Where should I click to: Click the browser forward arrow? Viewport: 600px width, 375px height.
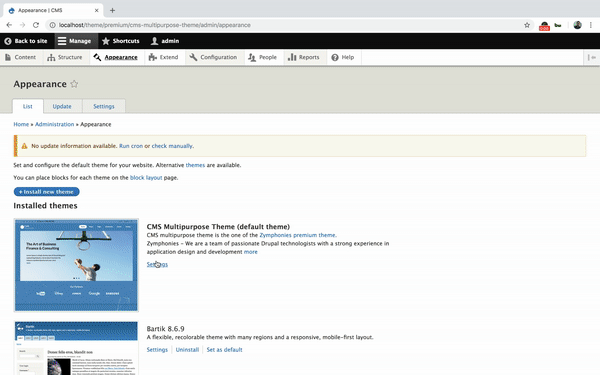tap(23, 25)
